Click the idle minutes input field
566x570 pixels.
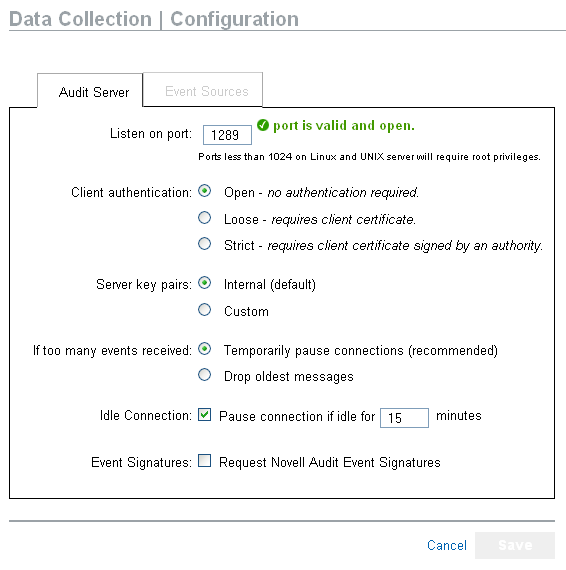[x=404, y=418]
